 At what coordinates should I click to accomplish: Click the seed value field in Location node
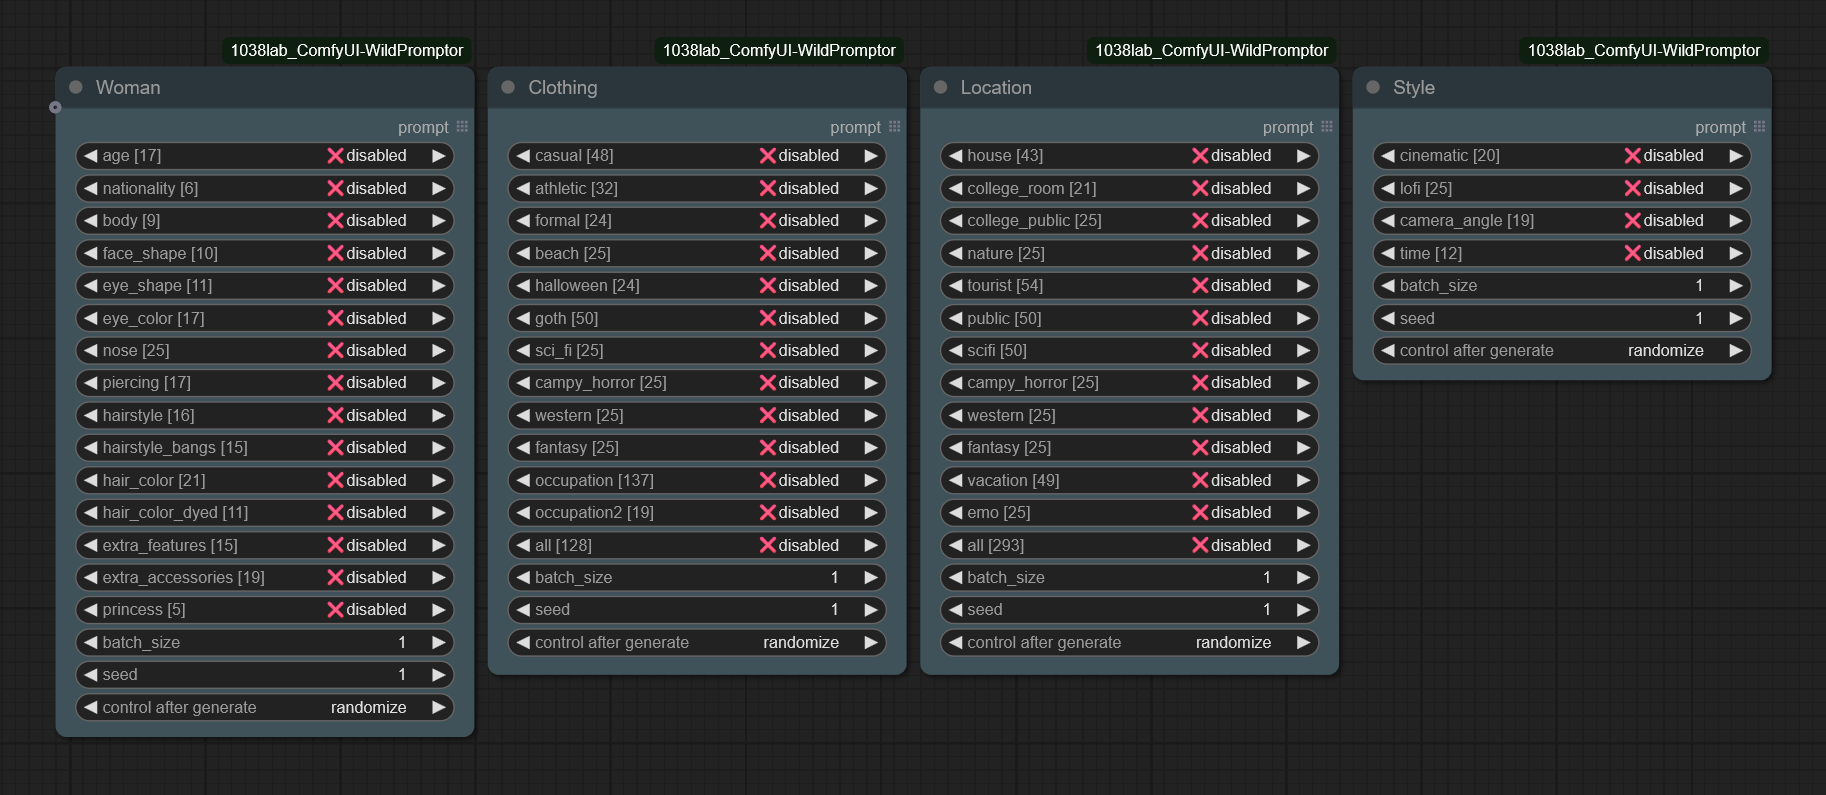(x=1129, y=610)
